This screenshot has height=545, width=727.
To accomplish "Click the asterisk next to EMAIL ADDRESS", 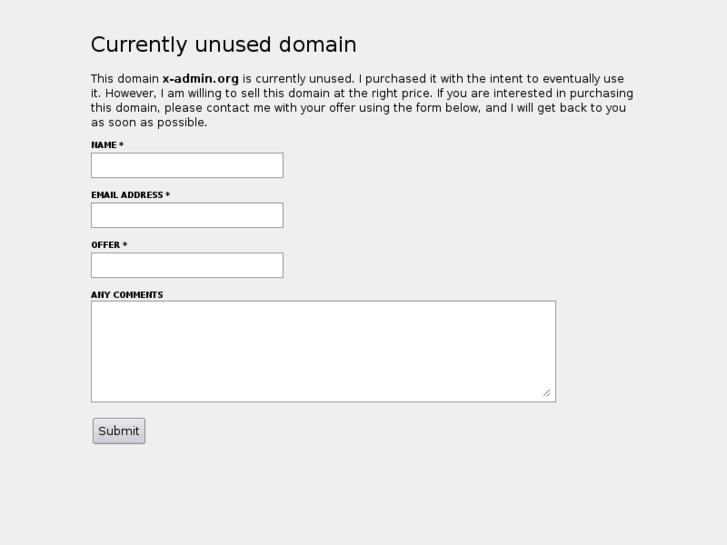I will pyautogui.click(x=168, y=195).
